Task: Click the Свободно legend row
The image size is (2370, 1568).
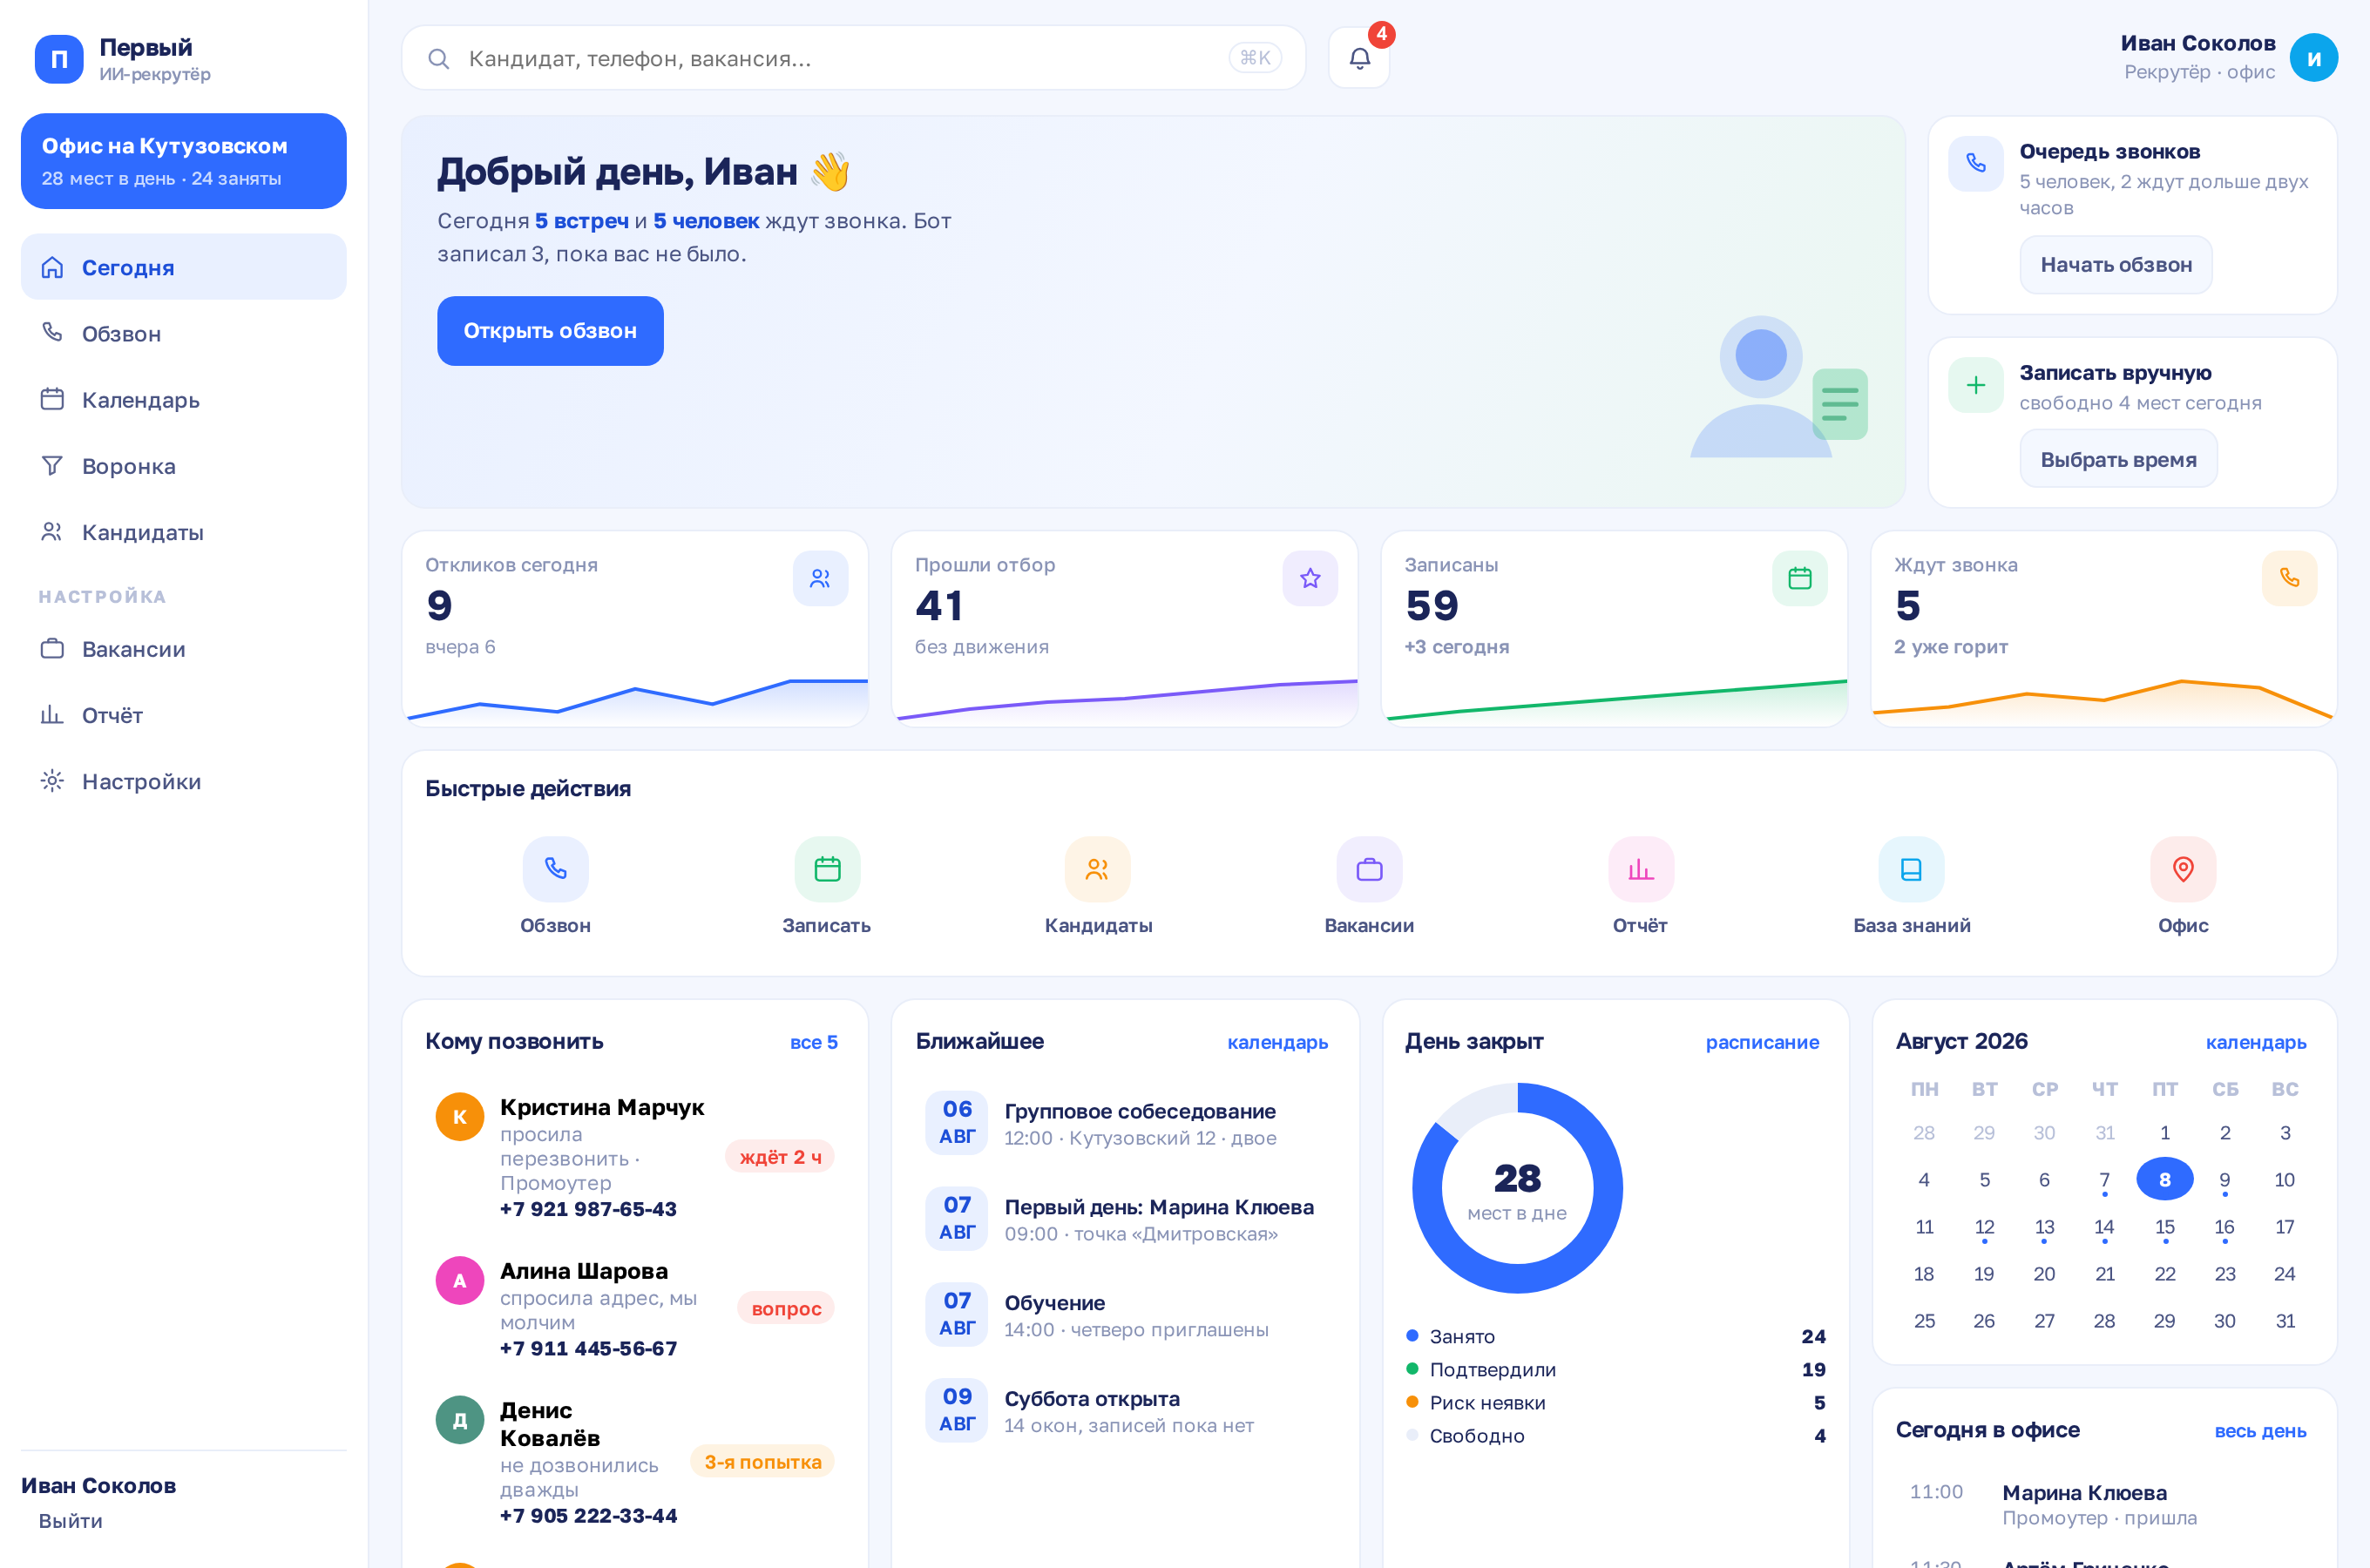Action: (1615, 1435)
